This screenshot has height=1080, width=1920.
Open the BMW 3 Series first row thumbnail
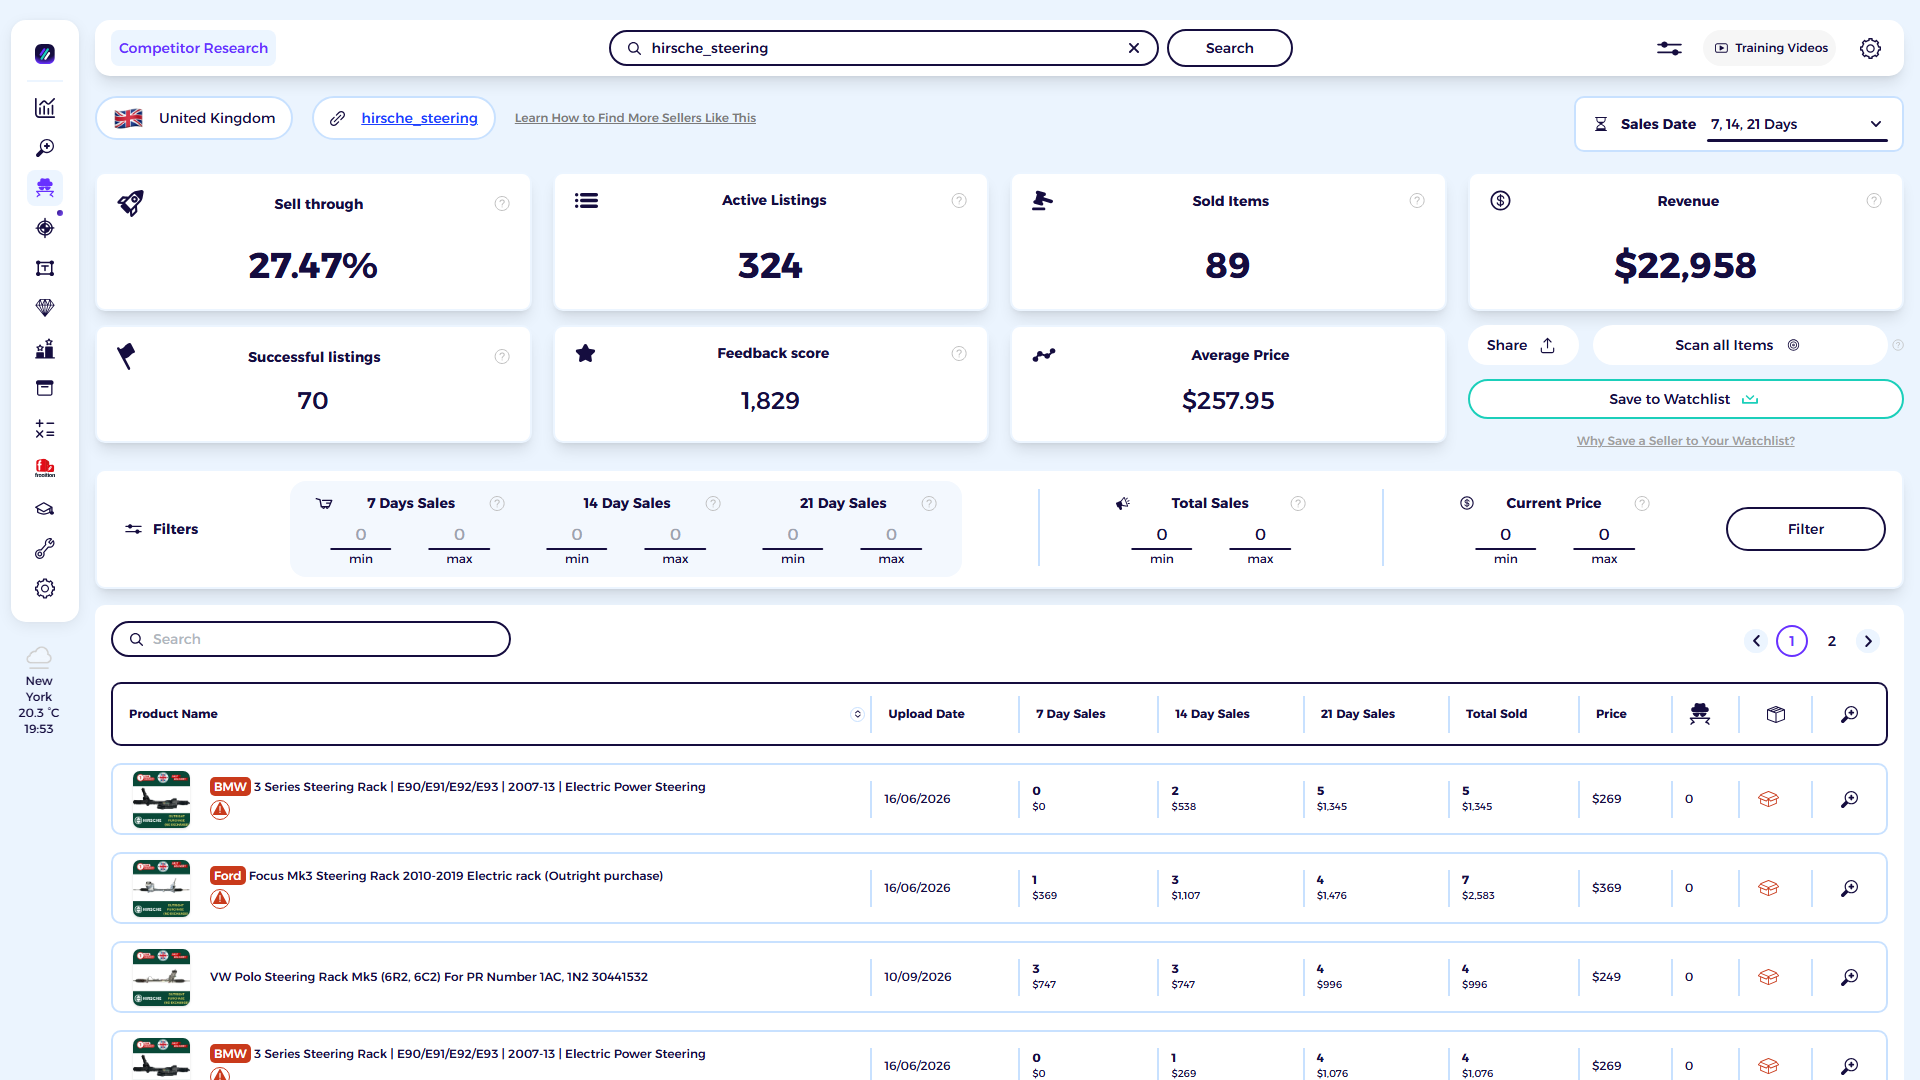(161, 799)
